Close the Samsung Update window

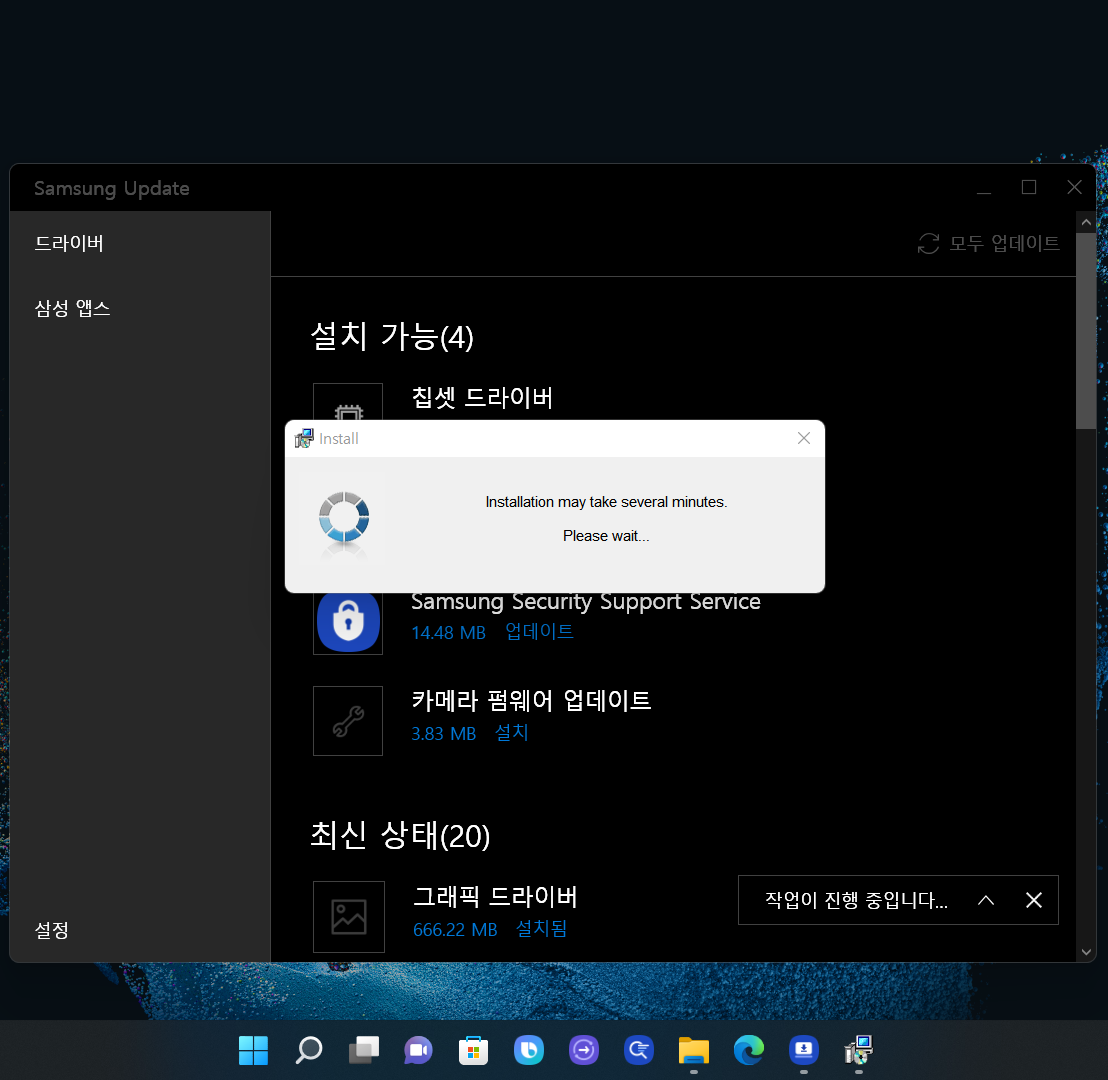[x=1074, y=187]
